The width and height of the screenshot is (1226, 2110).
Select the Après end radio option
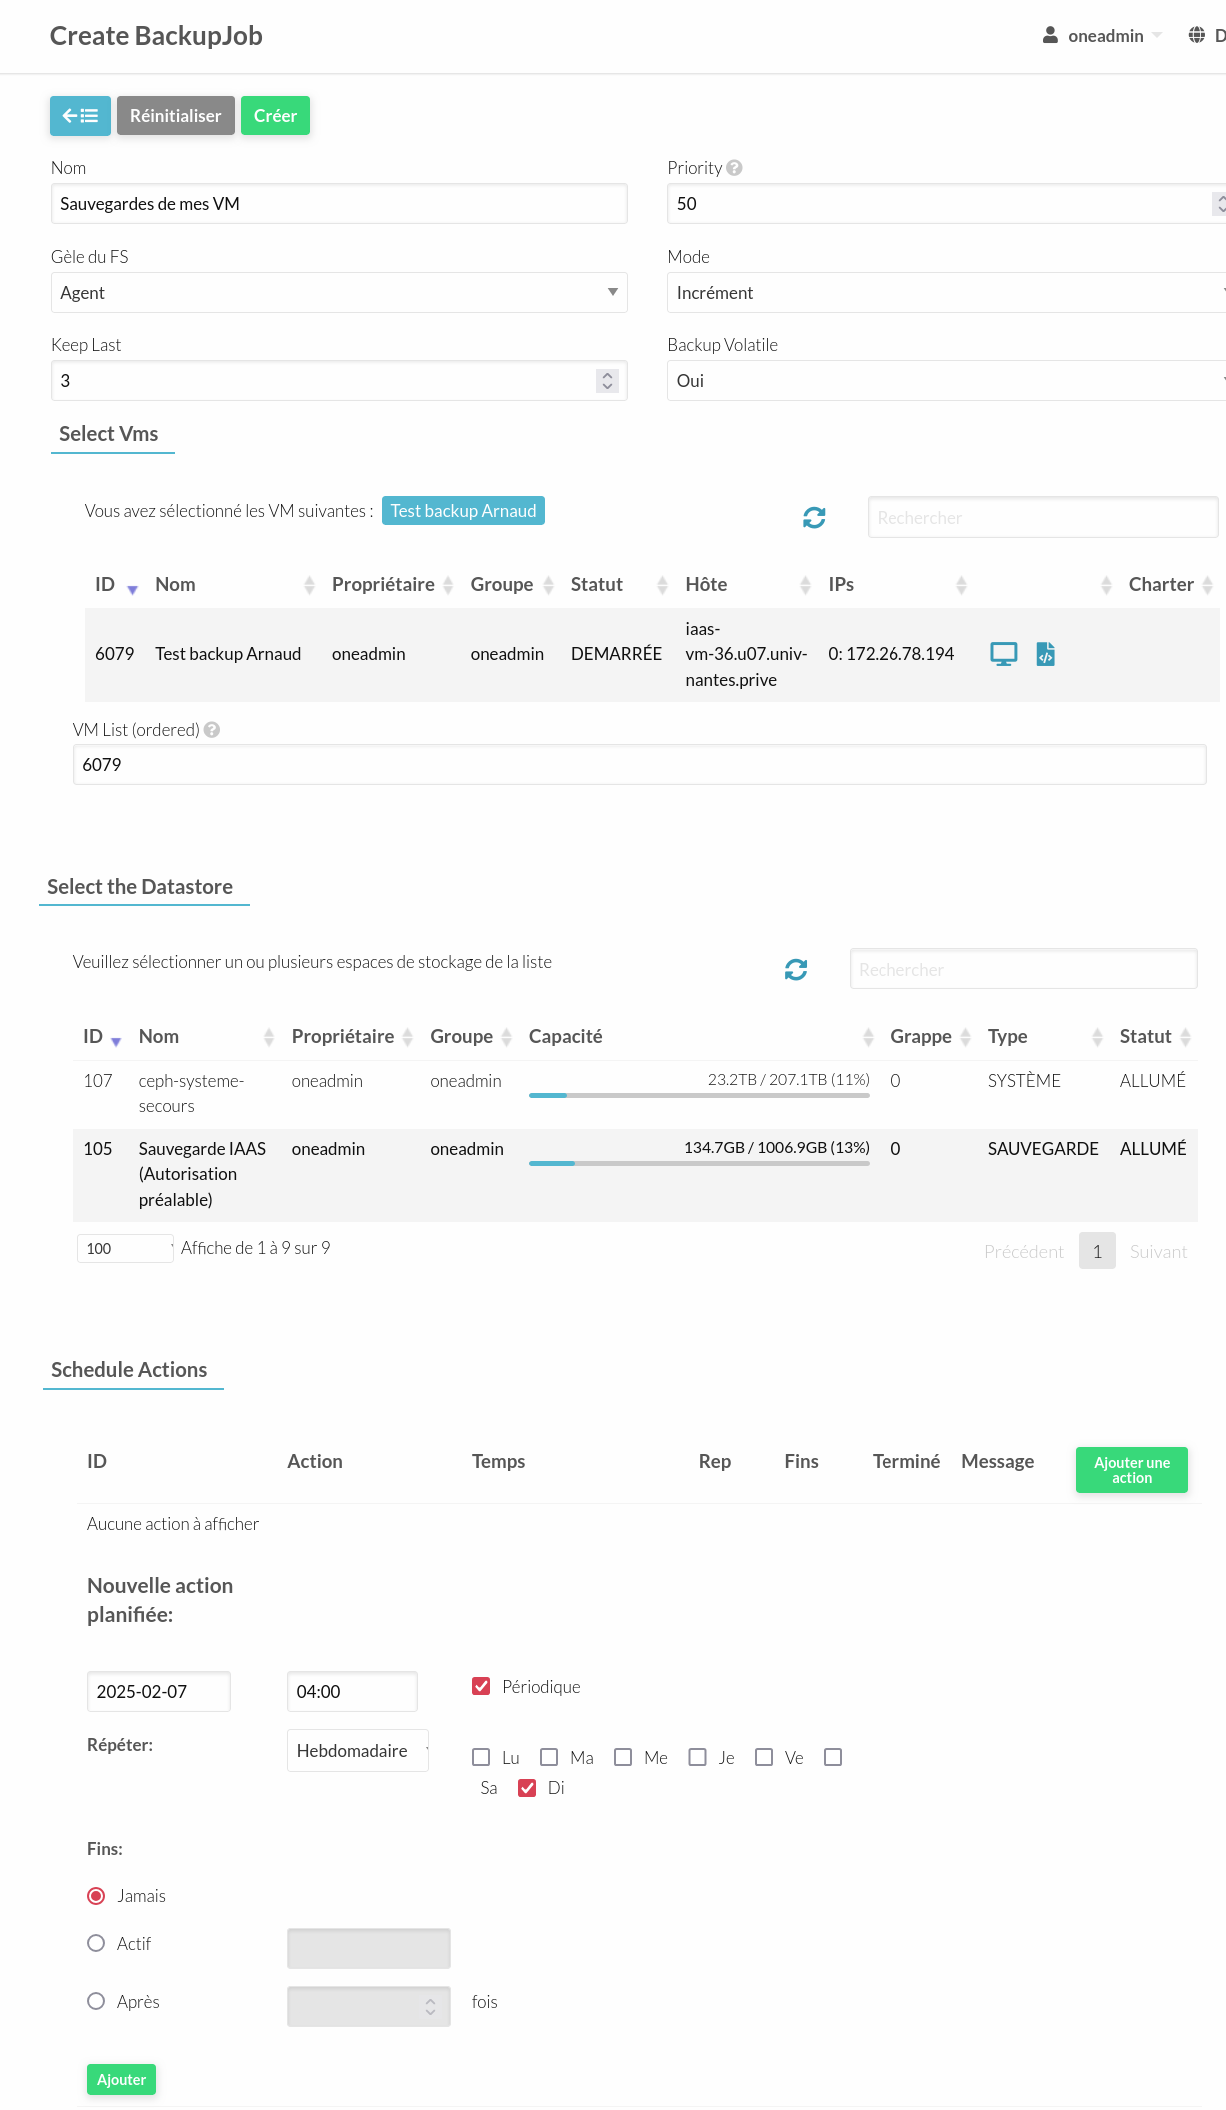coord(96,2001)
